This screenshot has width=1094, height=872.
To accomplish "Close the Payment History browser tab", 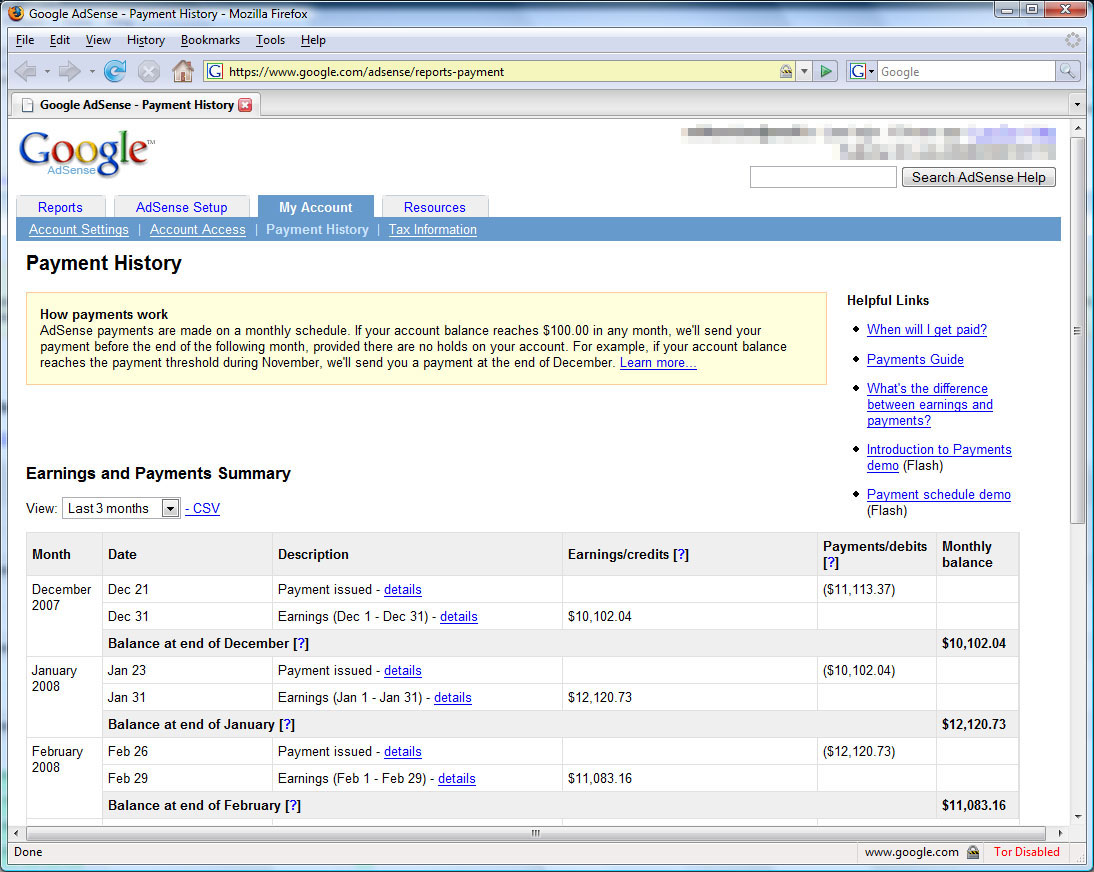I will tap(245, 105).
